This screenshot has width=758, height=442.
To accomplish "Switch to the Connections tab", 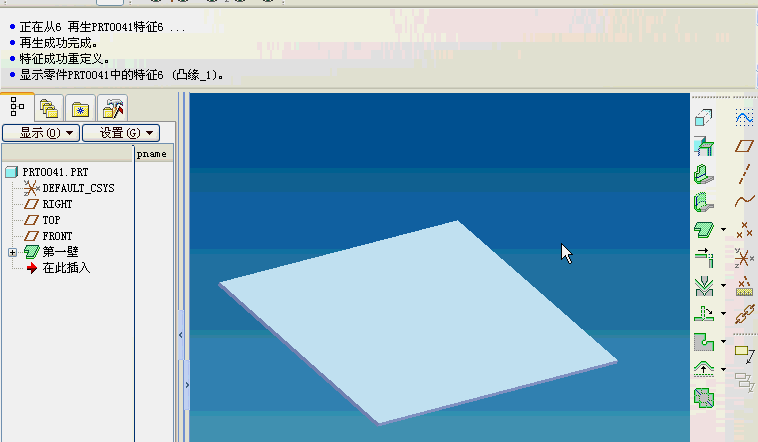I will (113, 108).
